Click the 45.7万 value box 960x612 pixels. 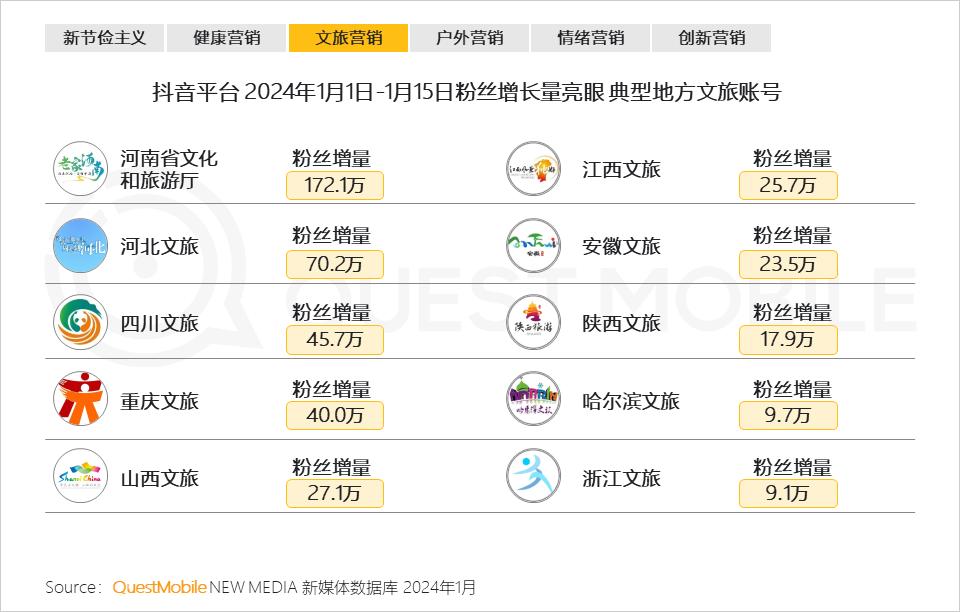(x=335, y=340)
